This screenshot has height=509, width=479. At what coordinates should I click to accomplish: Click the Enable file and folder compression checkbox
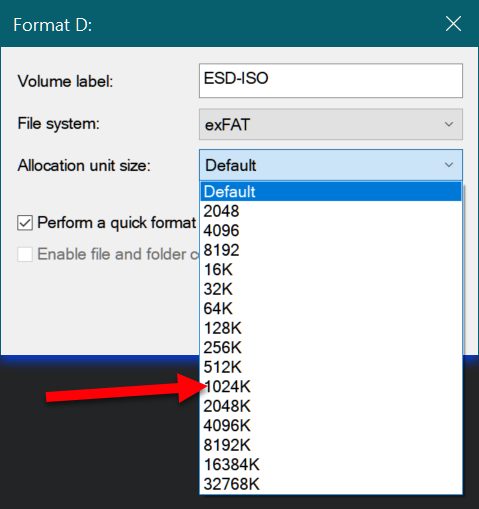[25, 254]
